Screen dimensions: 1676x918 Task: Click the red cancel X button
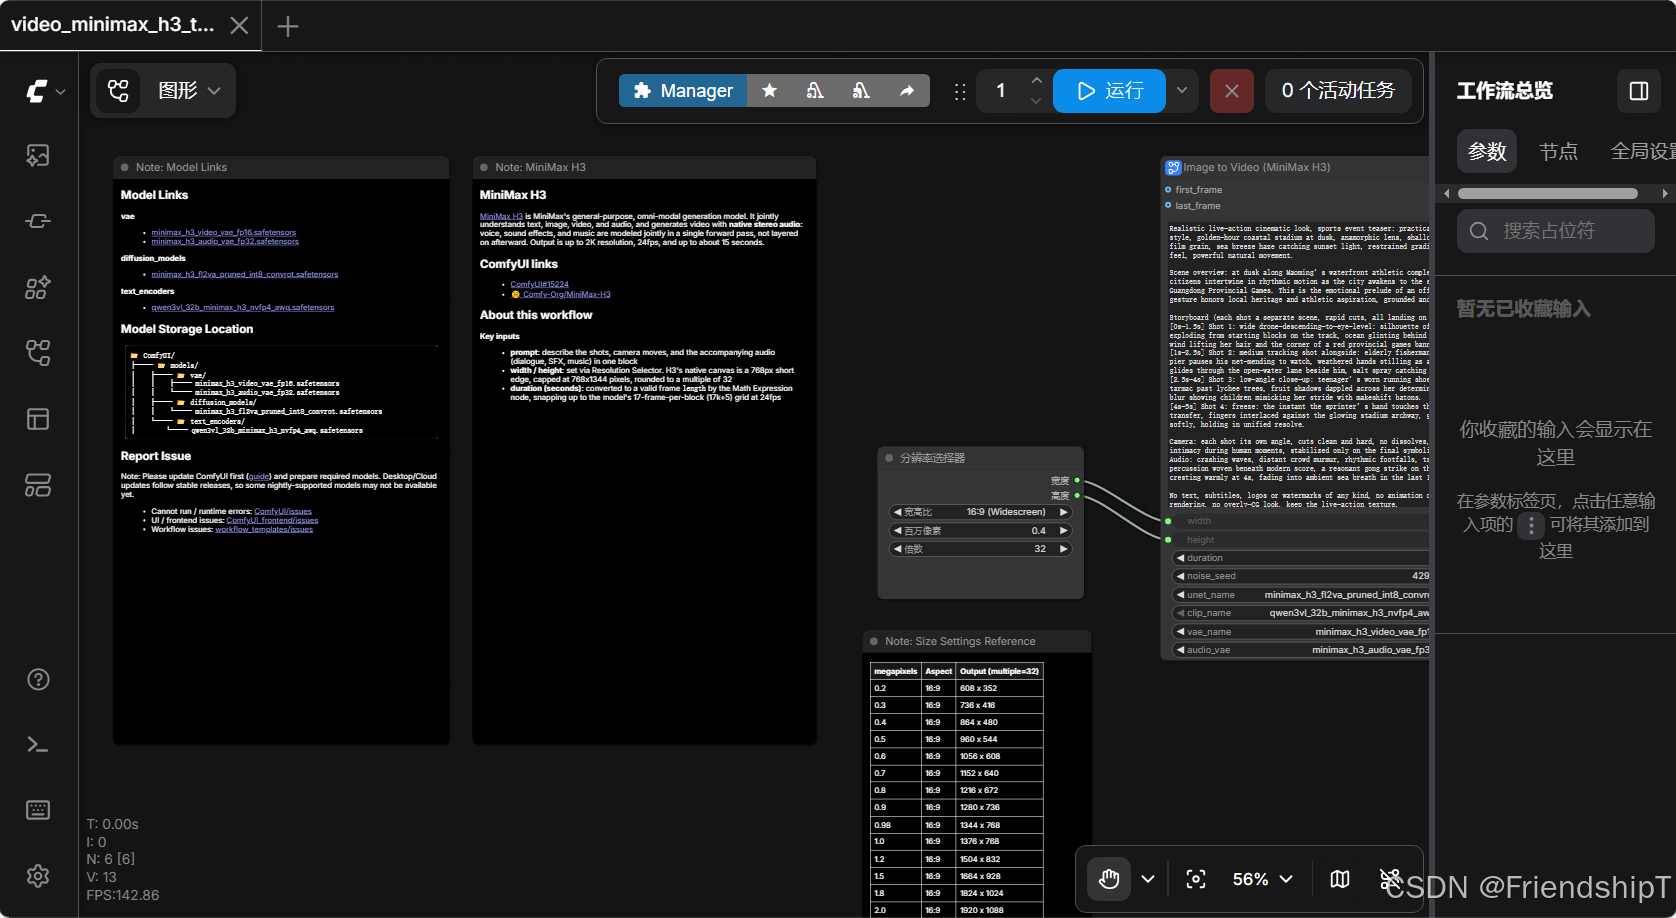[x=1232, y=91]
